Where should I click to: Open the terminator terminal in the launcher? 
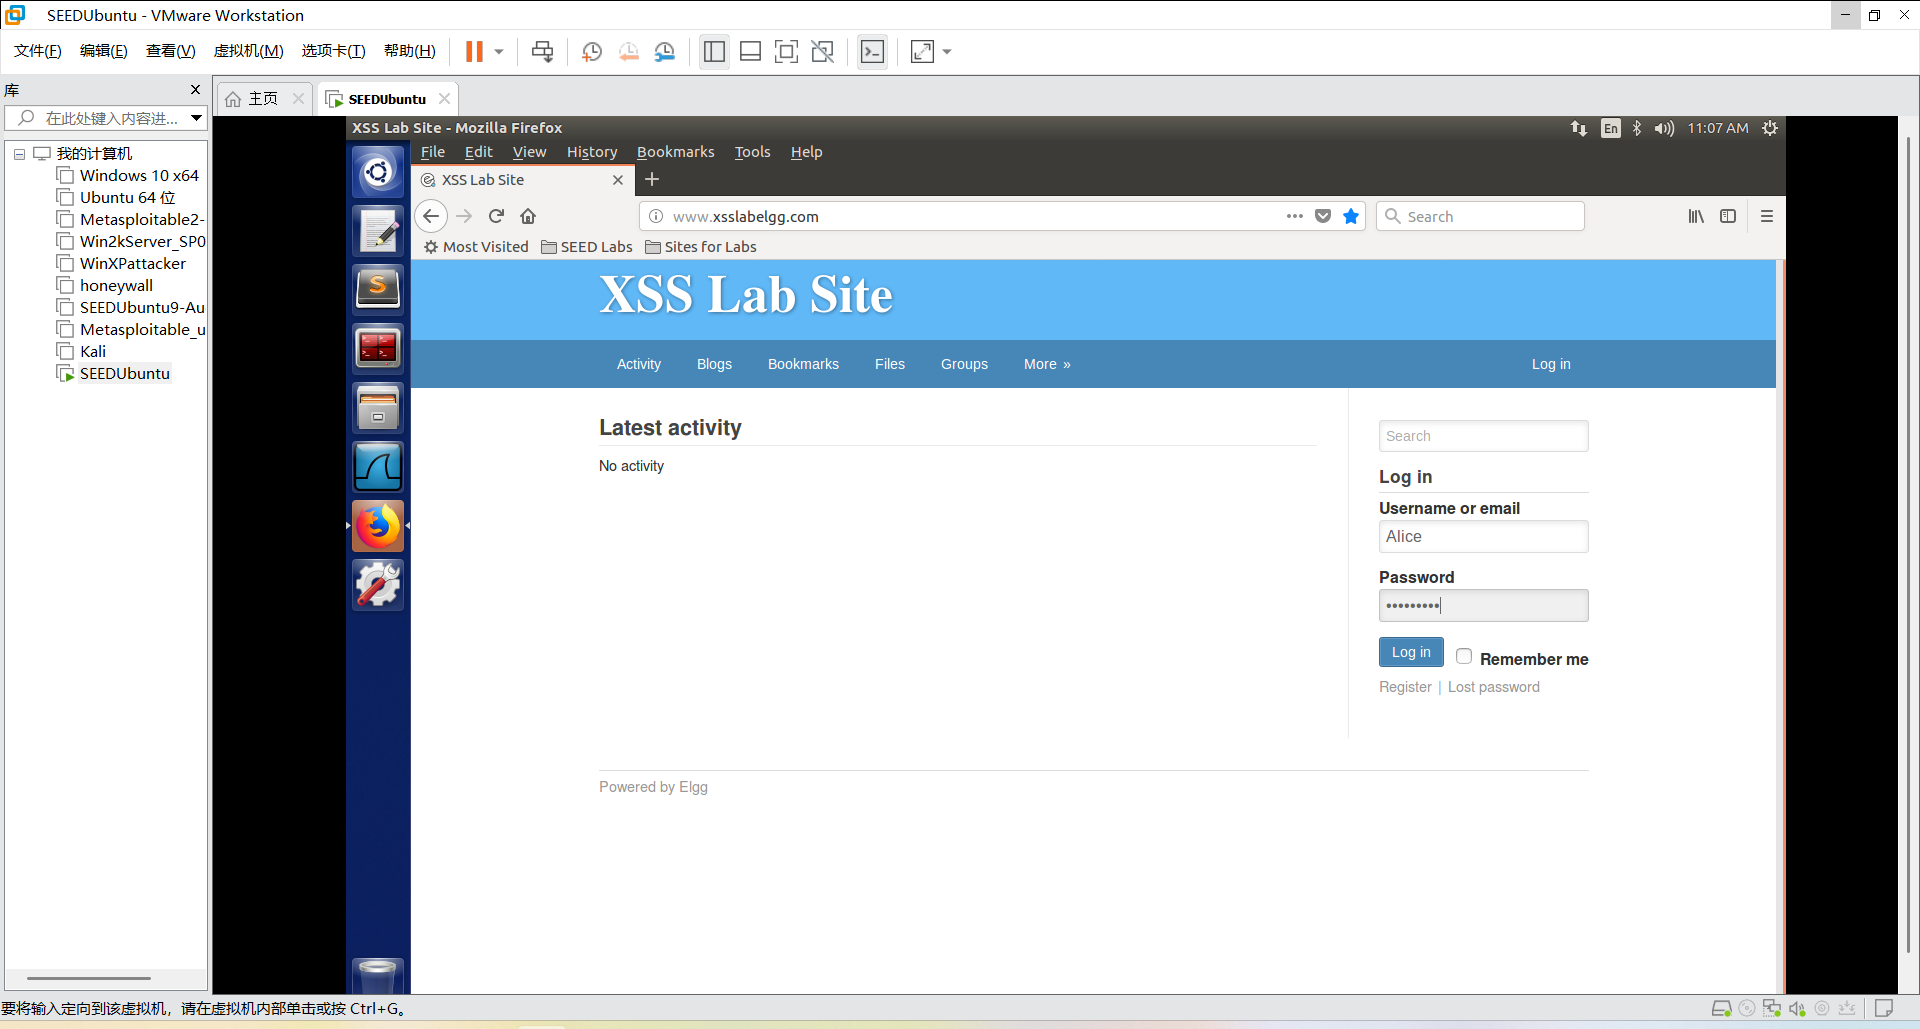[x=378, y=349]
